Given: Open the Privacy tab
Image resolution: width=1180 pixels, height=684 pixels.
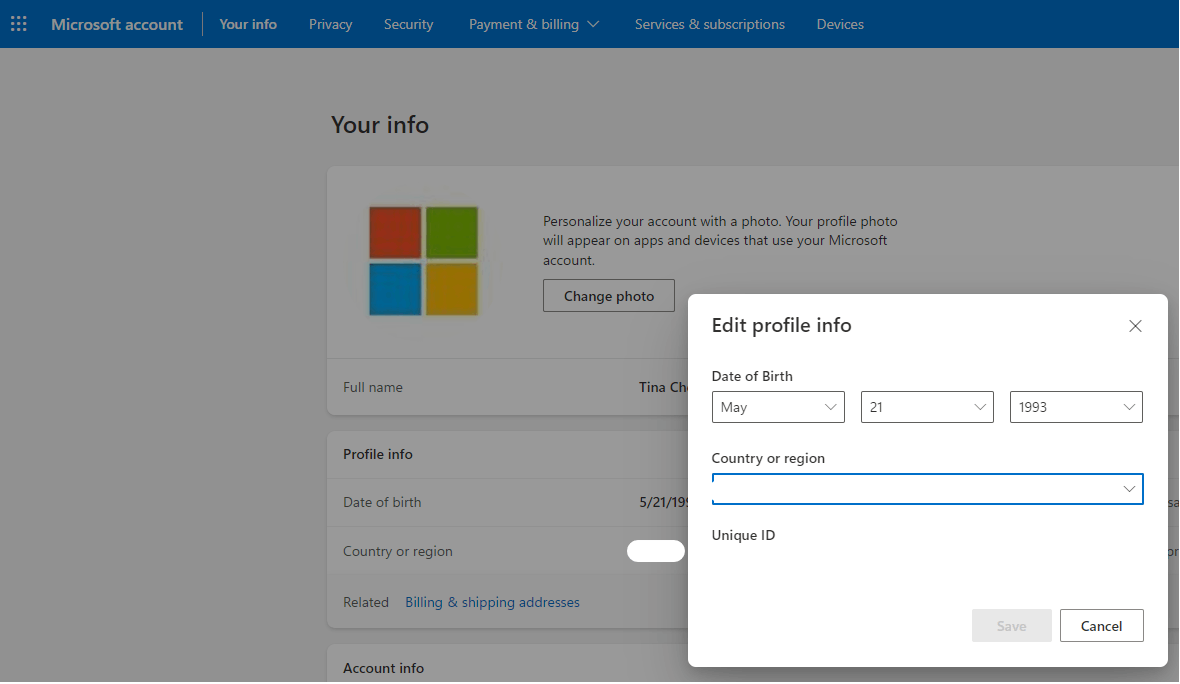Looking at the screenshot, I should tap(330, 24).
